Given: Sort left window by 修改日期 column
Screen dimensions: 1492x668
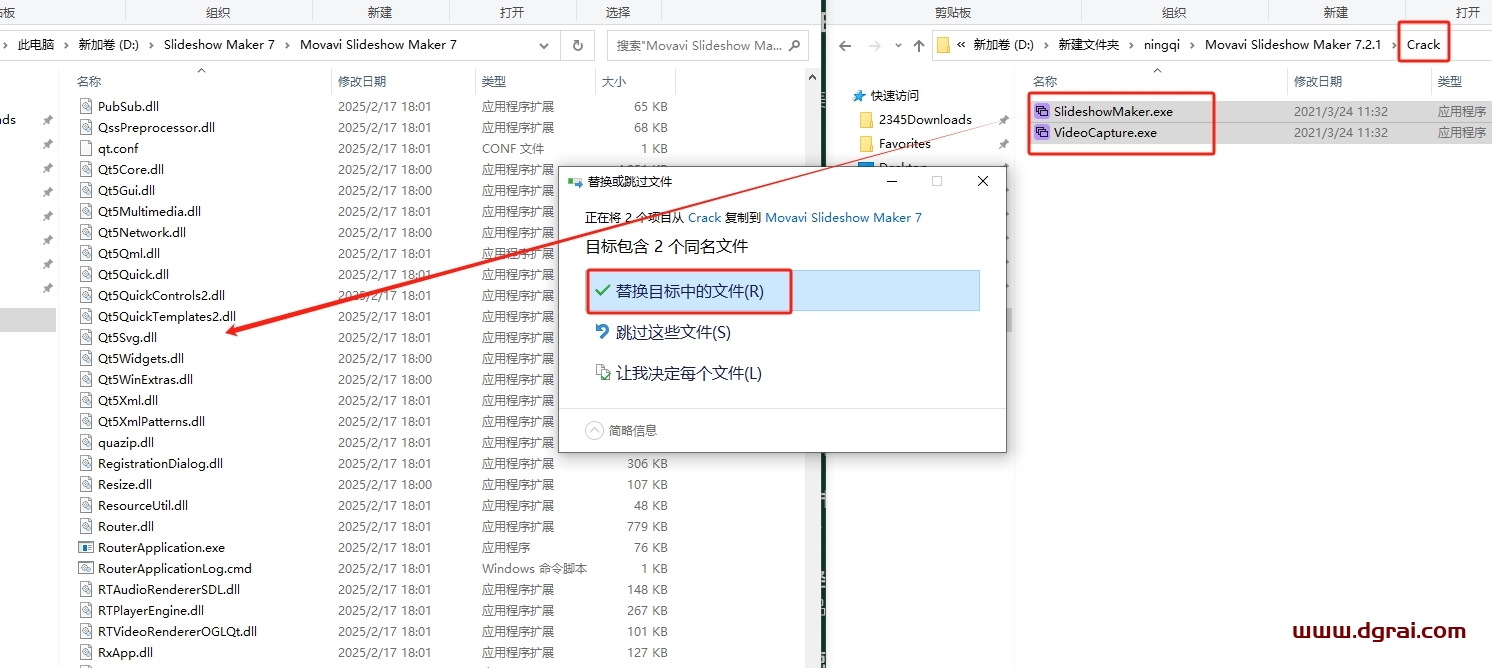Looking at the screenshot, I should point(361,81).
